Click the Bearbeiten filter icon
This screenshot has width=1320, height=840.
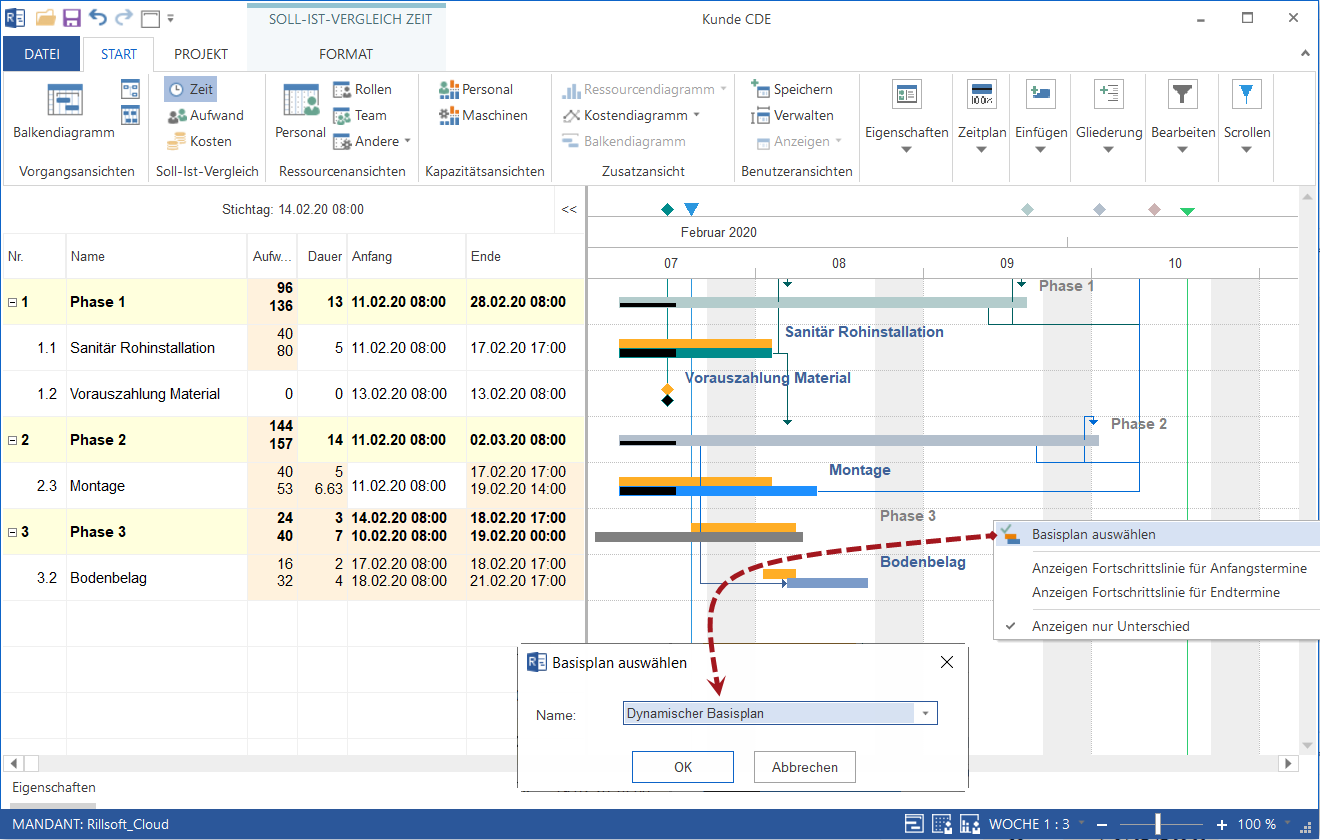(1182, 95)
